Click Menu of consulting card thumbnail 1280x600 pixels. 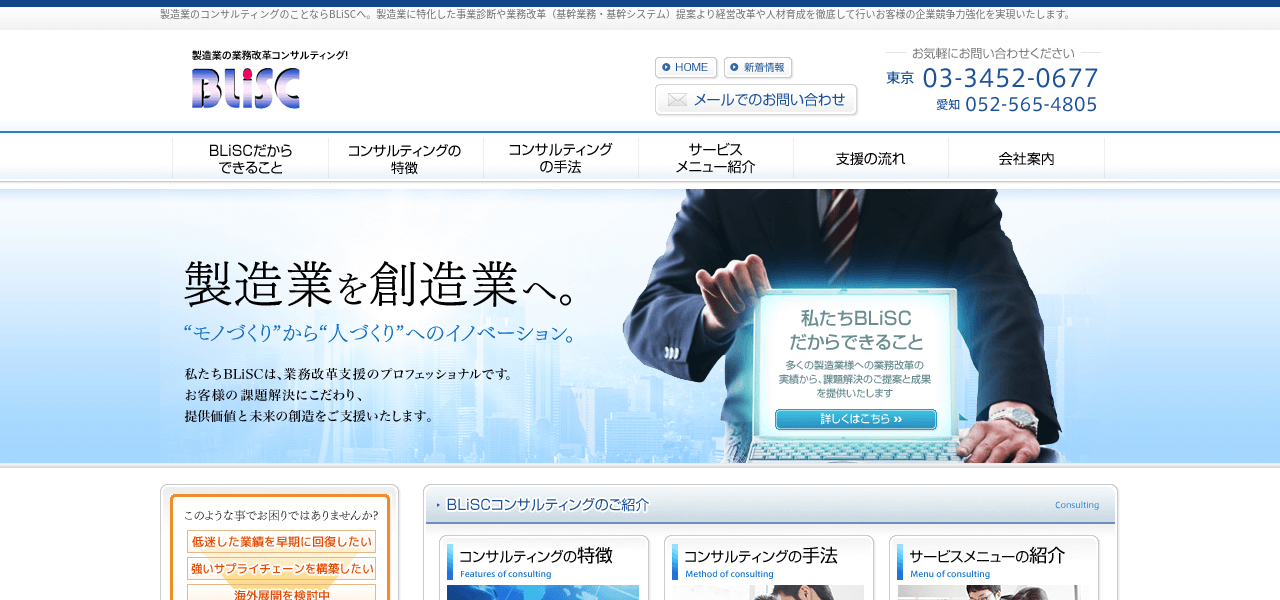(x=993, y=593)
